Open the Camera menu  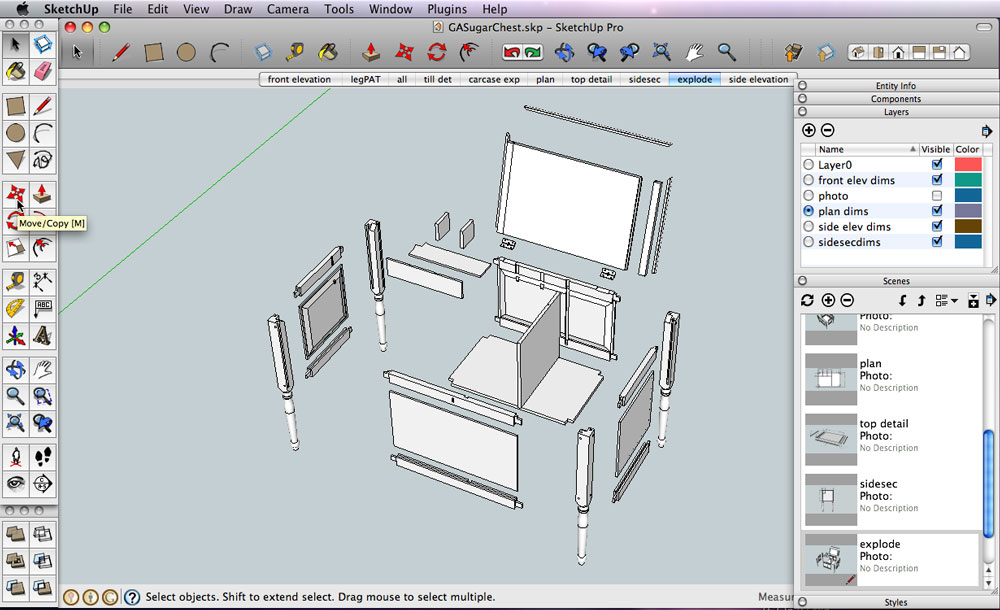[x=287, y=9]
